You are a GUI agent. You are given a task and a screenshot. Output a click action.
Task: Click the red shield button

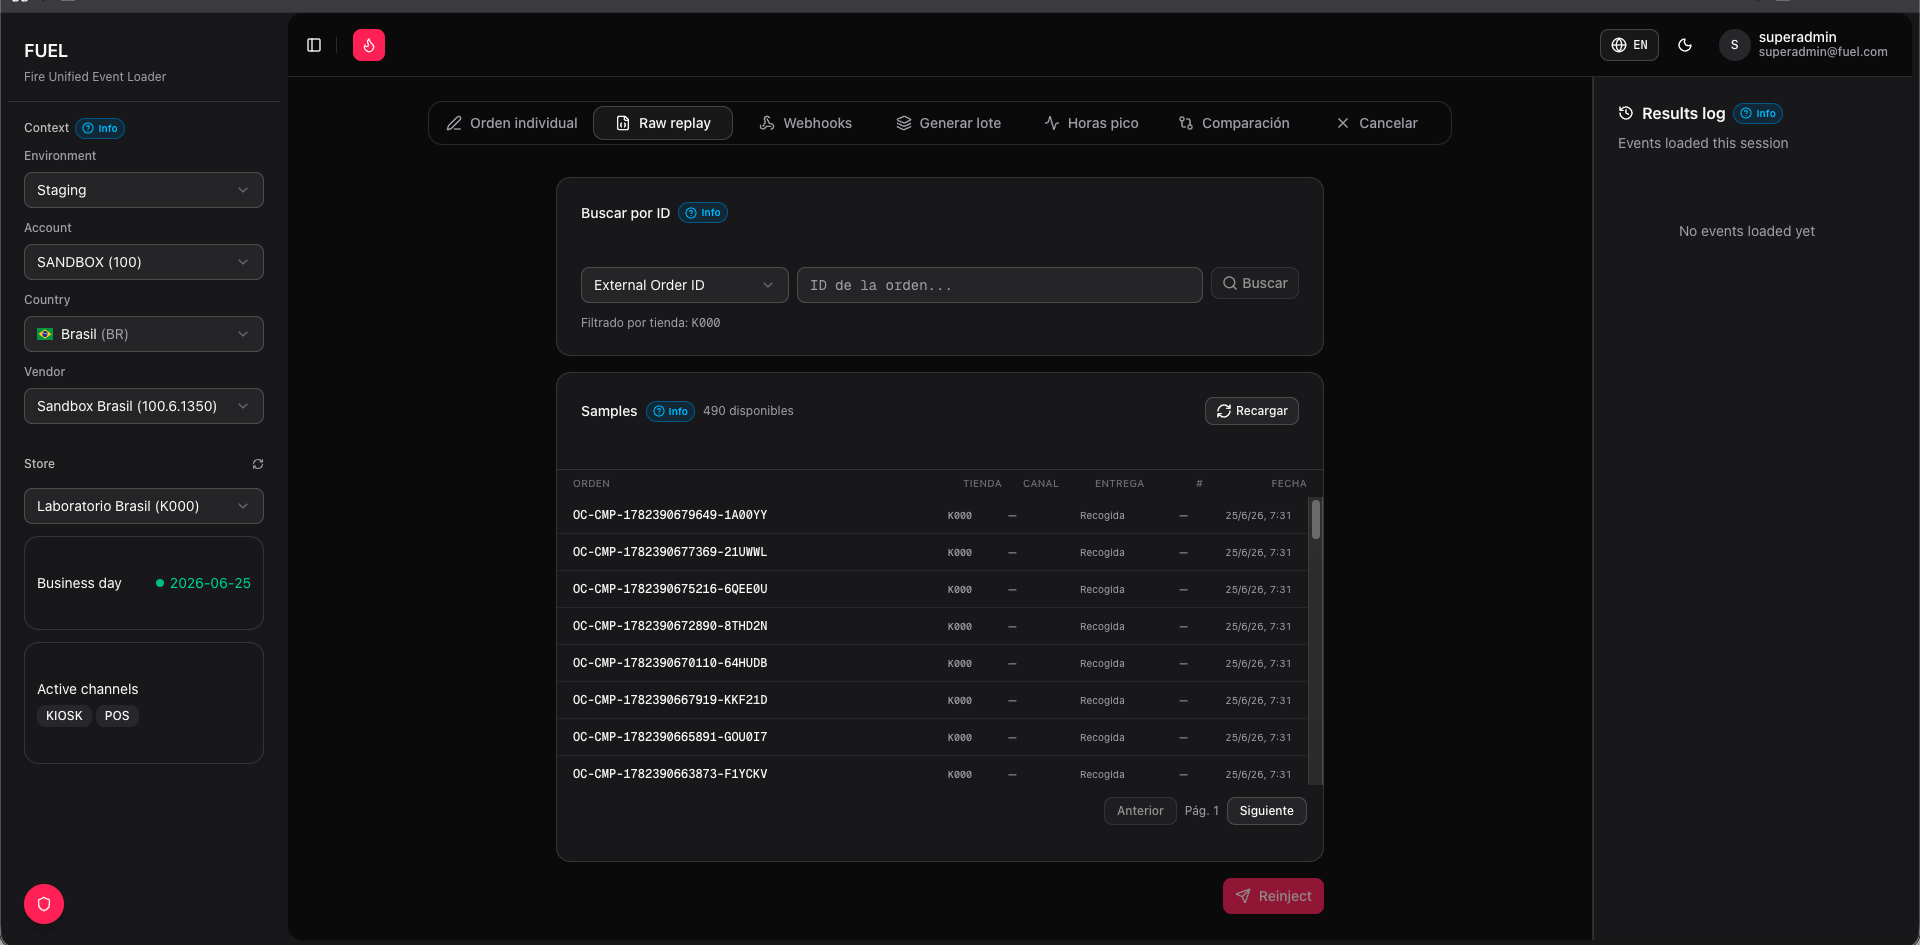(x=44, y=904)
